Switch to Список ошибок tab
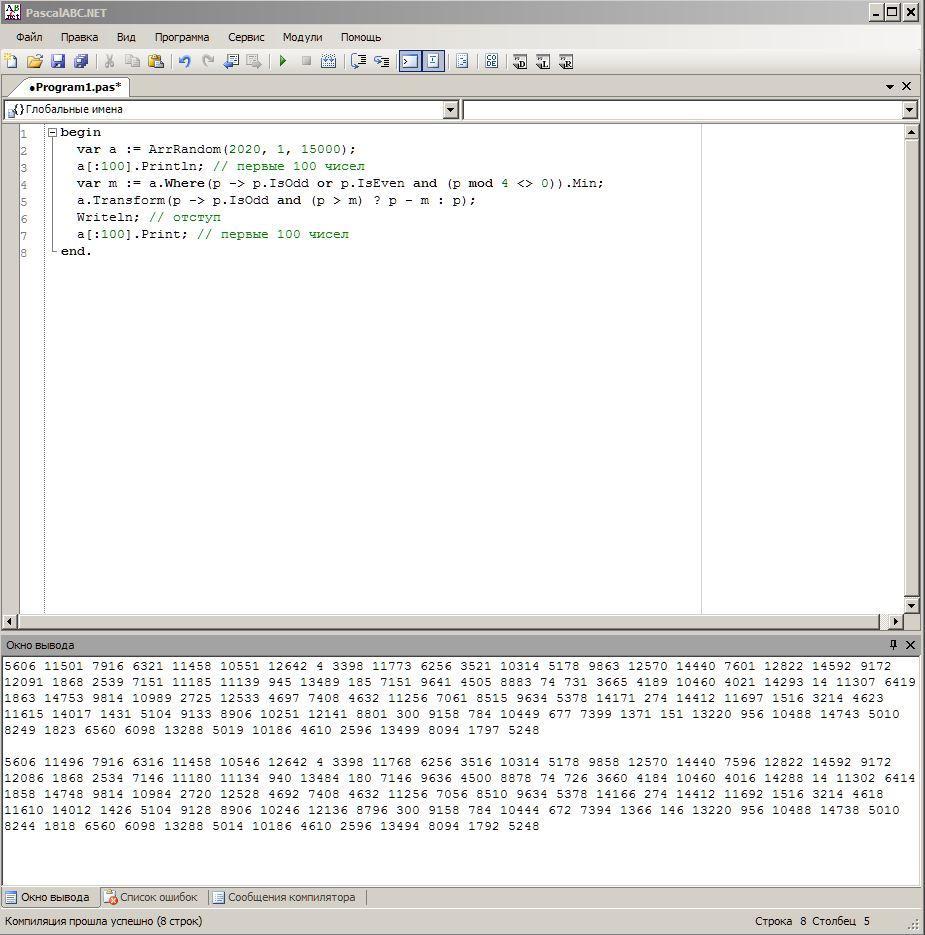The height and width of the screenshot is (935, 925). [150, 897]
